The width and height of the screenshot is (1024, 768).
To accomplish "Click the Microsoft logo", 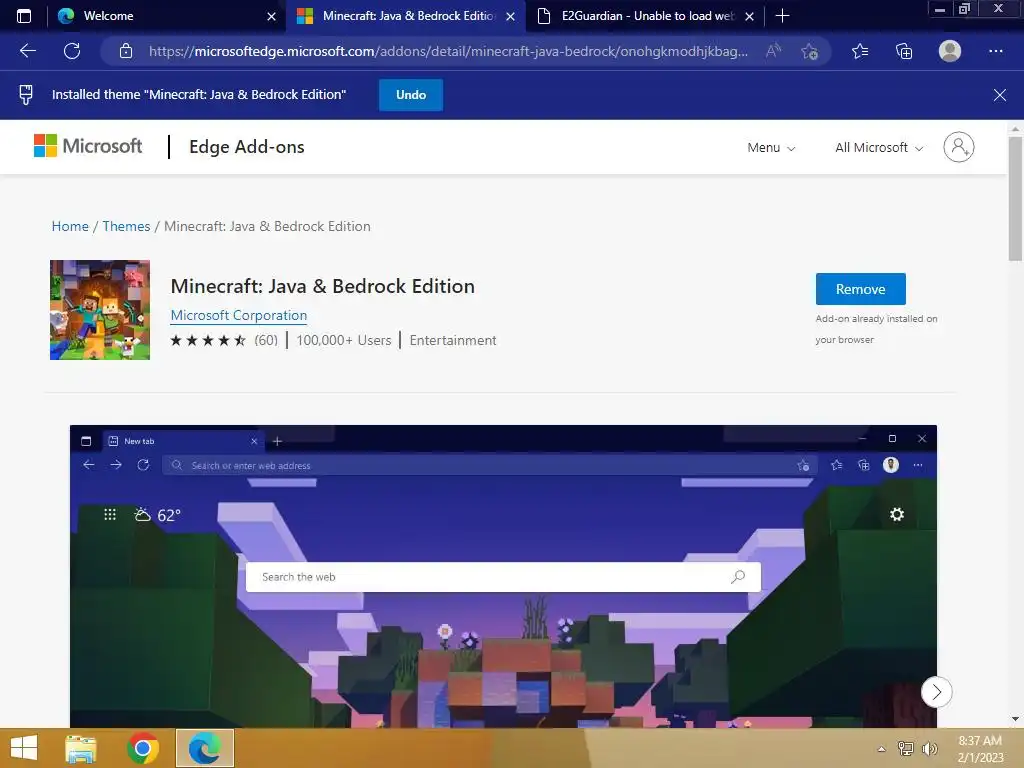I will click(x=88, y=146).
